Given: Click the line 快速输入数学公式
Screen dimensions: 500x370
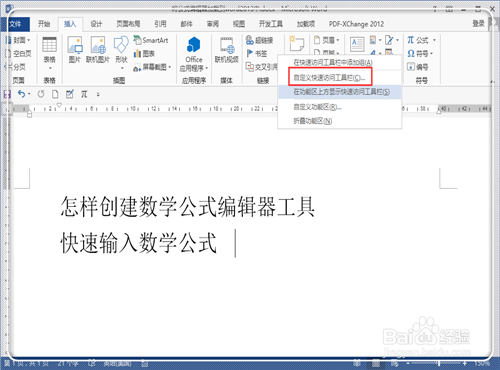Looking at the screenshot, I should click(139, 243).
